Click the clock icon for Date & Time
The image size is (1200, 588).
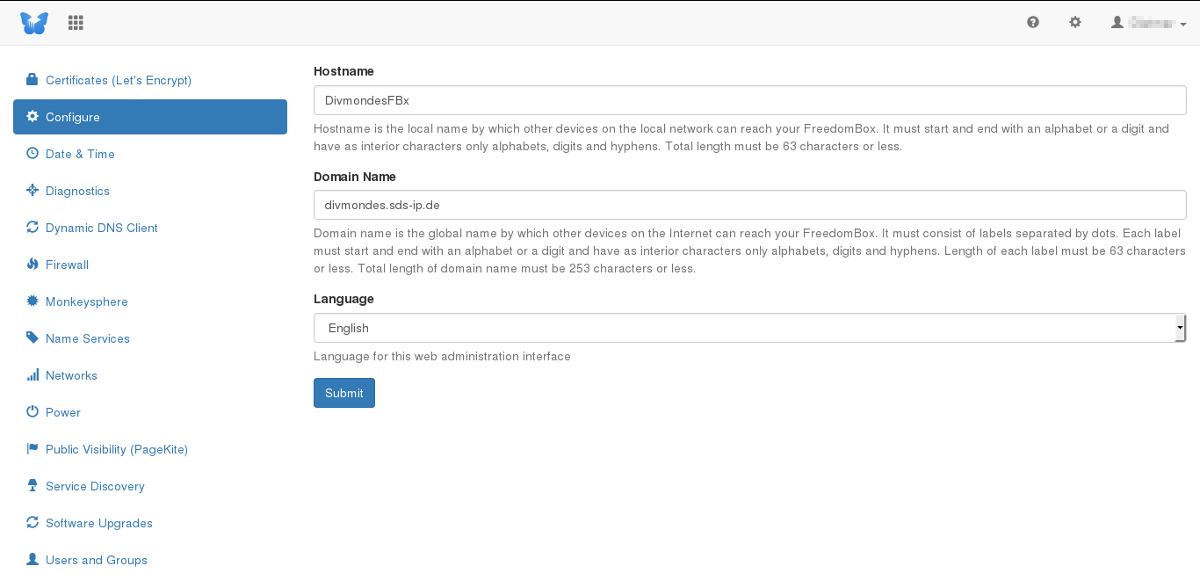[x=32, y=154]
